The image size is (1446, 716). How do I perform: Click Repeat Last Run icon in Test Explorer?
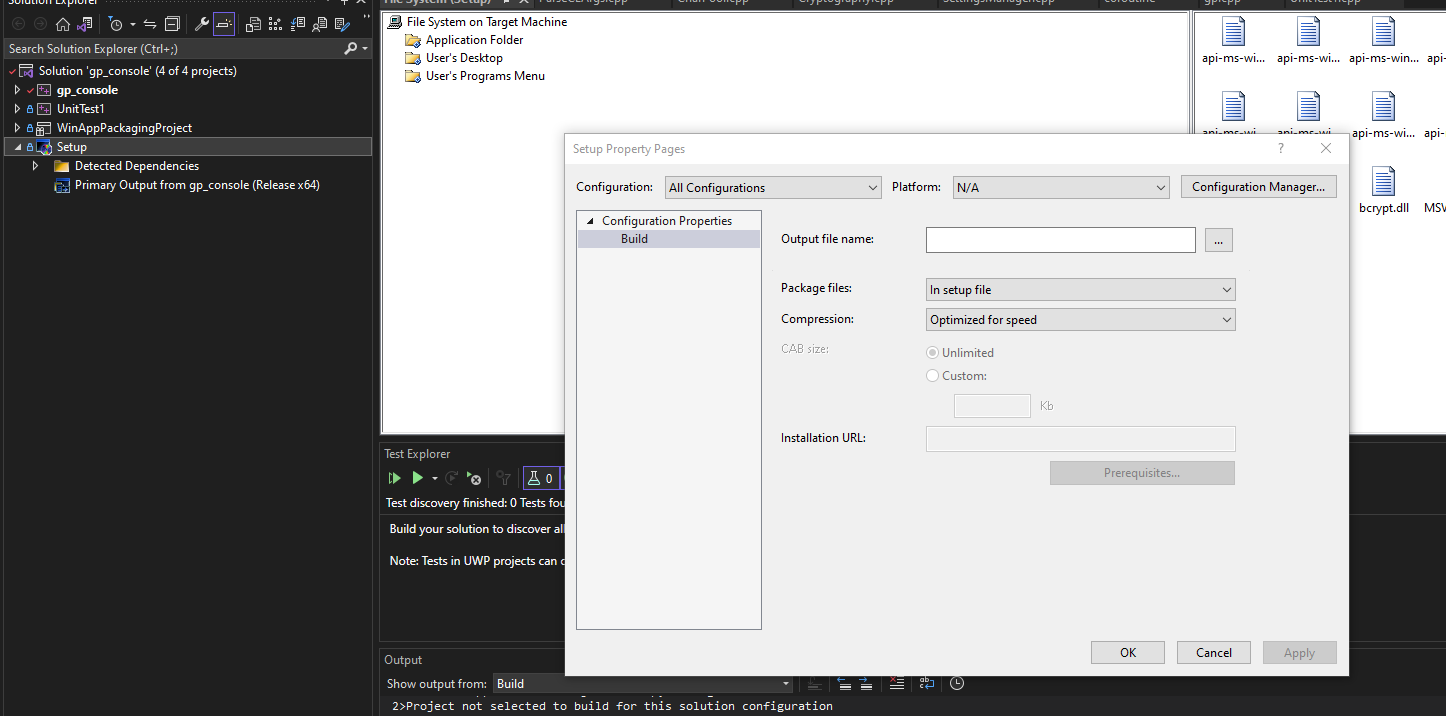pyautogui.click(x=452, y=478)
